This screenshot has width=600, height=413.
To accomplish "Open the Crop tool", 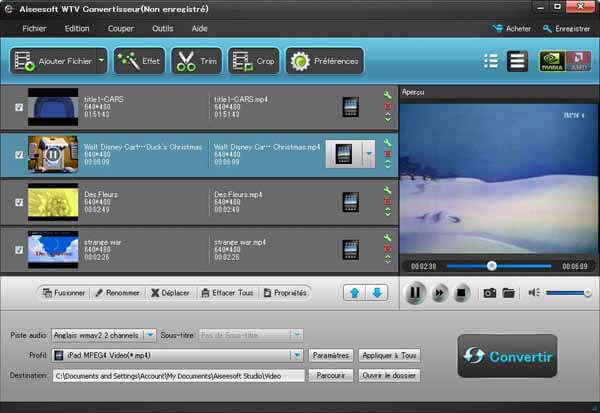I will click(x=253, y=61).
